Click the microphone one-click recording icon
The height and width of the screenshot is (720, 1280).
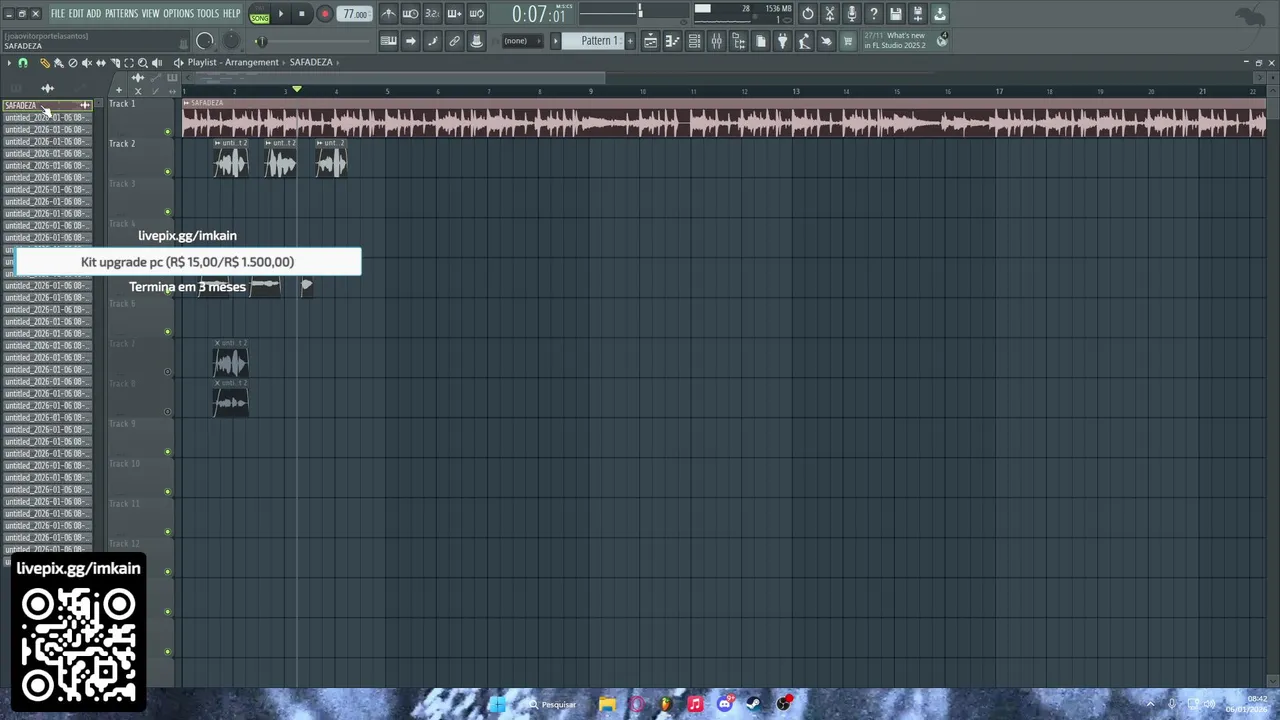click(852, 14)
